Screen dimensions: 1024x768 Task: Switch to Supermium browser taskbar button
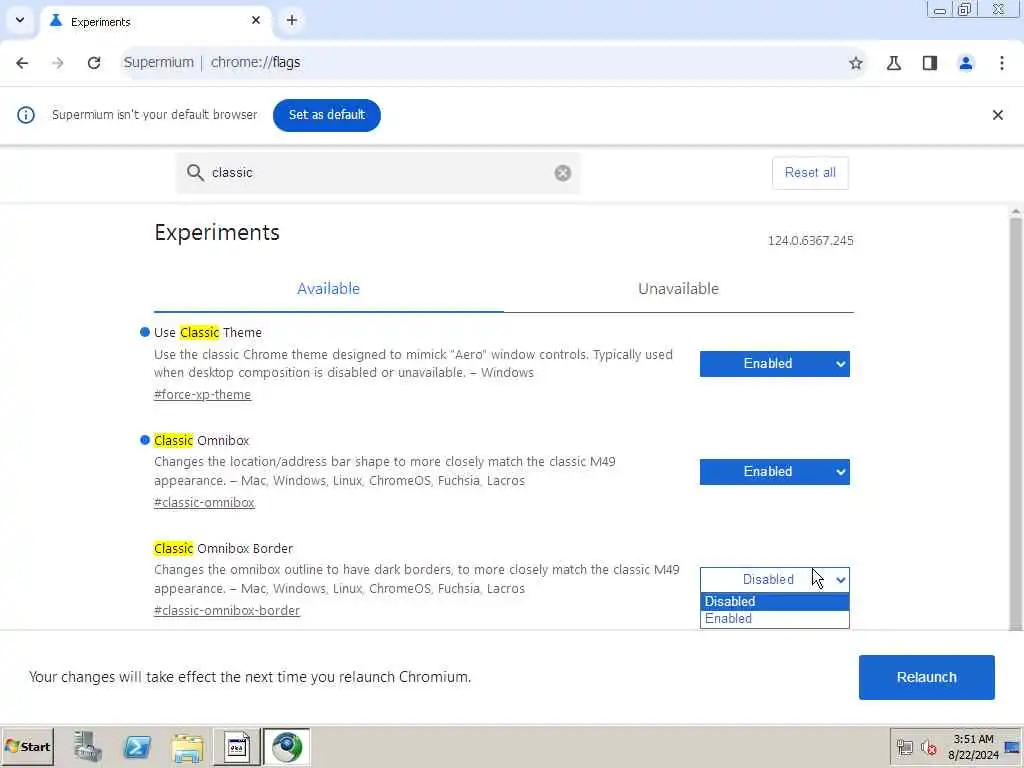coord(287,746)
